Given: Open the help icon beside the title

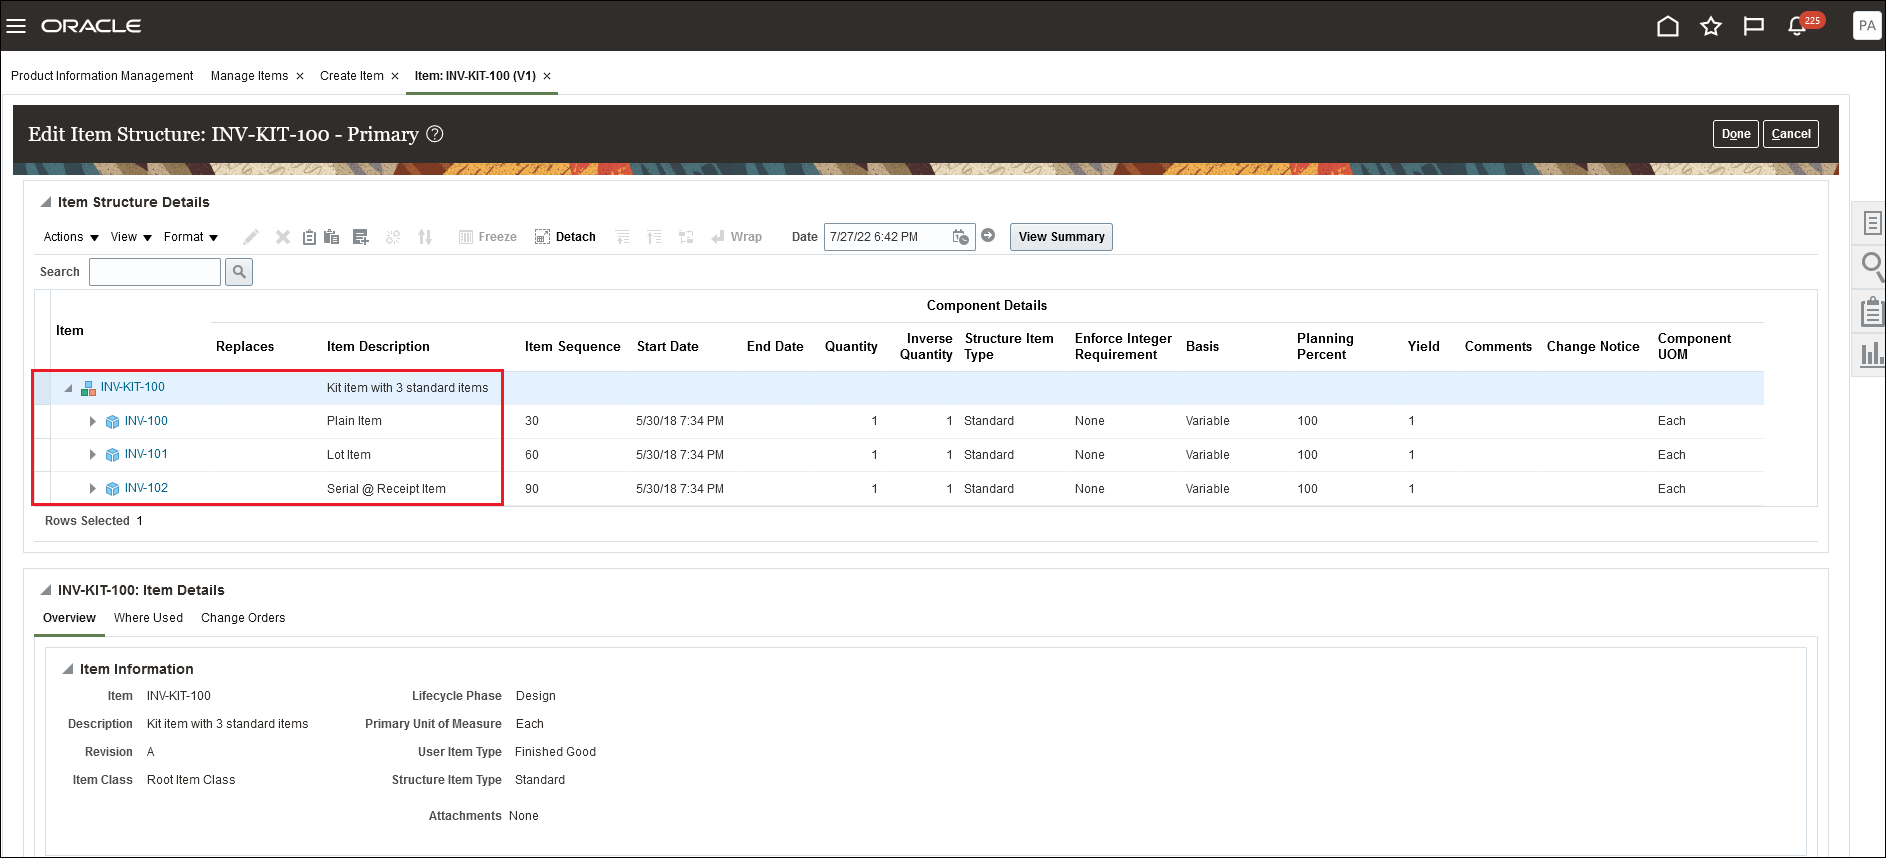Looking at the screenshot, I should coord(435,134).
